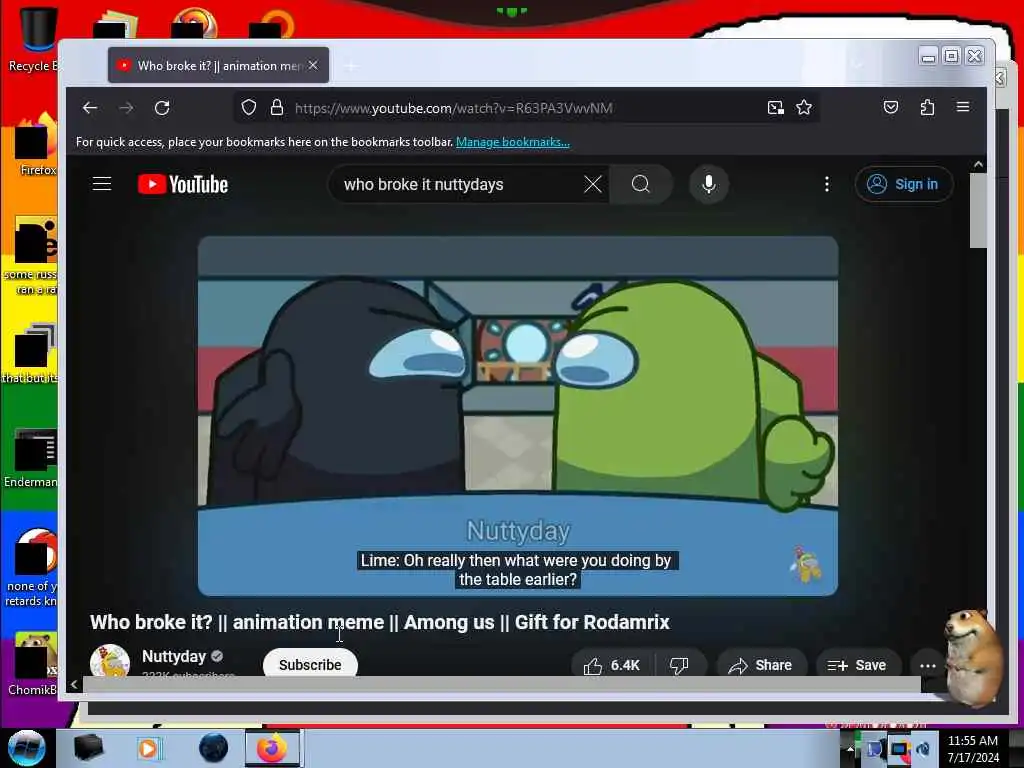Click the YouTube search magnifier button
This screenshot has height=768, width=1024.
point(641,185)
